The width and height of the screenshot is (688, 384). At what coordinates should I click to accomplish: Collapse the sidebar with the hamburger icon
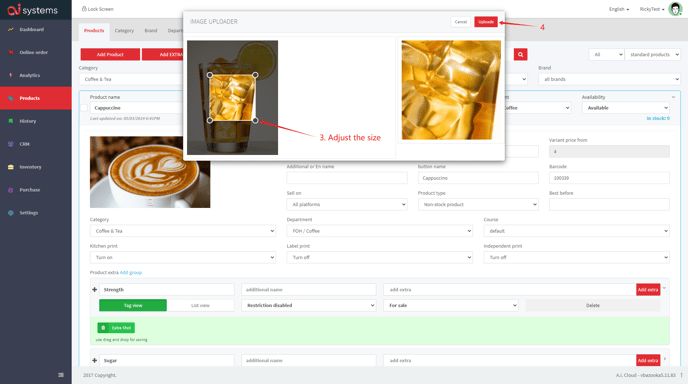(61, 375)
